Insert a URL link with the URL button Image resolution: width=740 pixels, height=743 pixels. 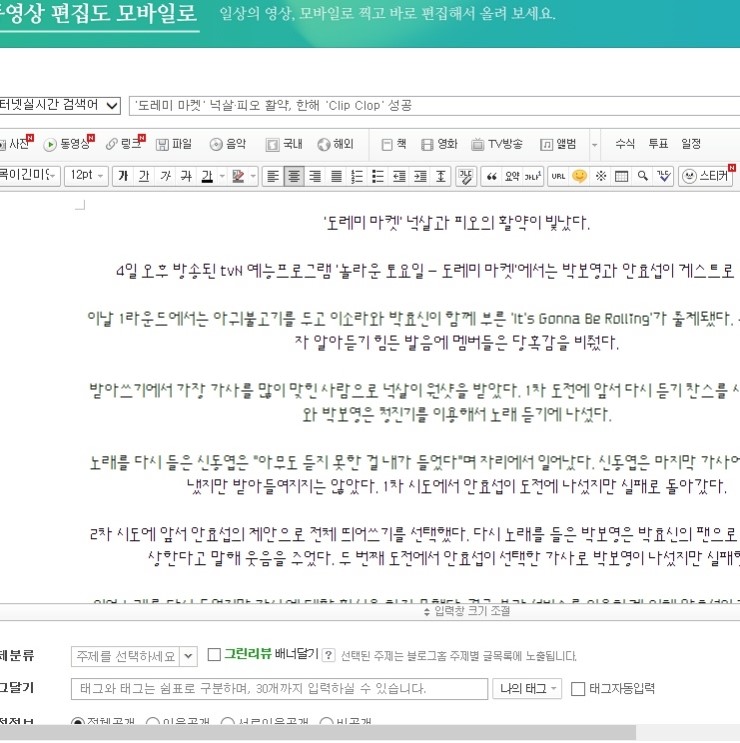coord(559,176)
